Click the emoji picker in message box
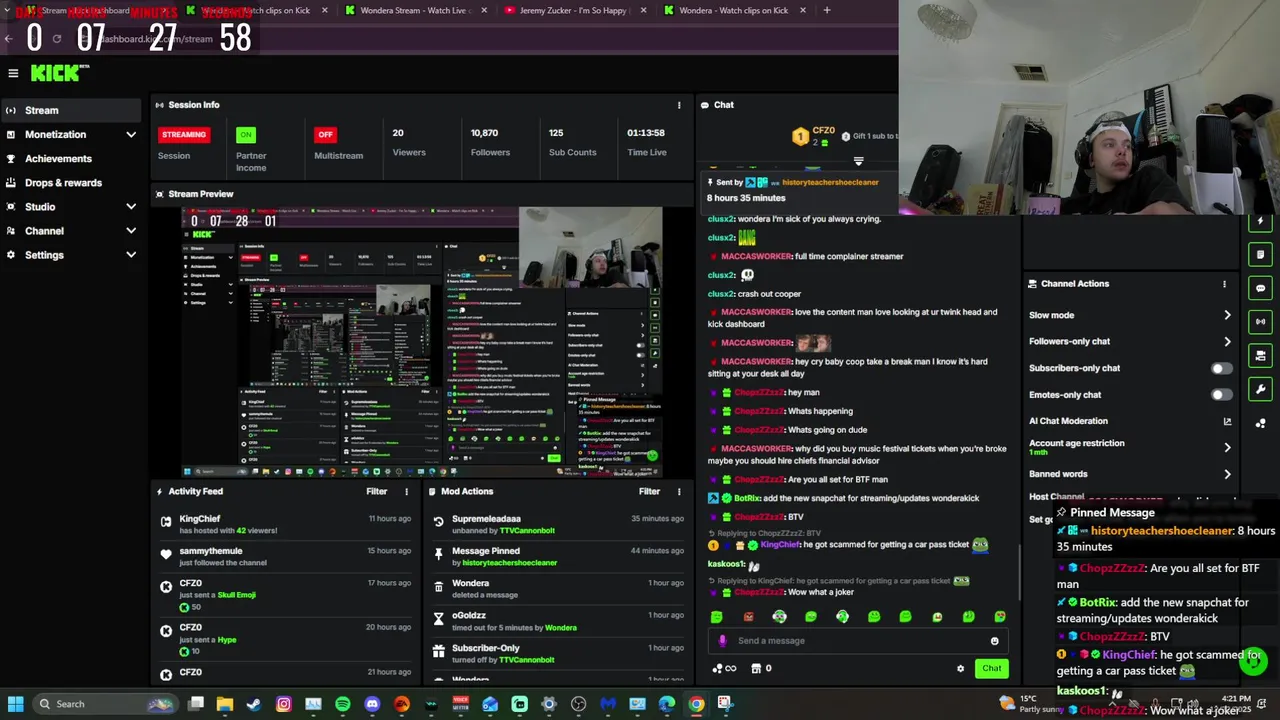This screenshot has height=720, width=1280. pyautogui.click(x=994, y=641)
